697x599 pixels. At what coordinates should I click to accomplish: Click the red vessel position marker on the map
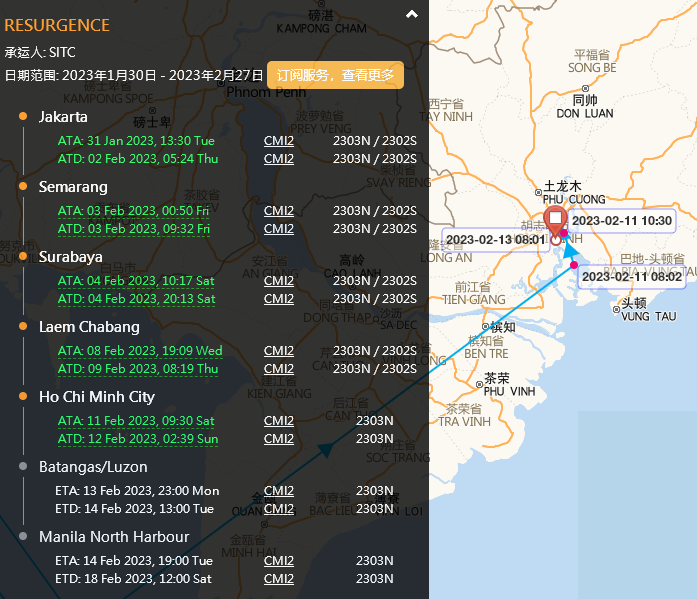point(555,219)
